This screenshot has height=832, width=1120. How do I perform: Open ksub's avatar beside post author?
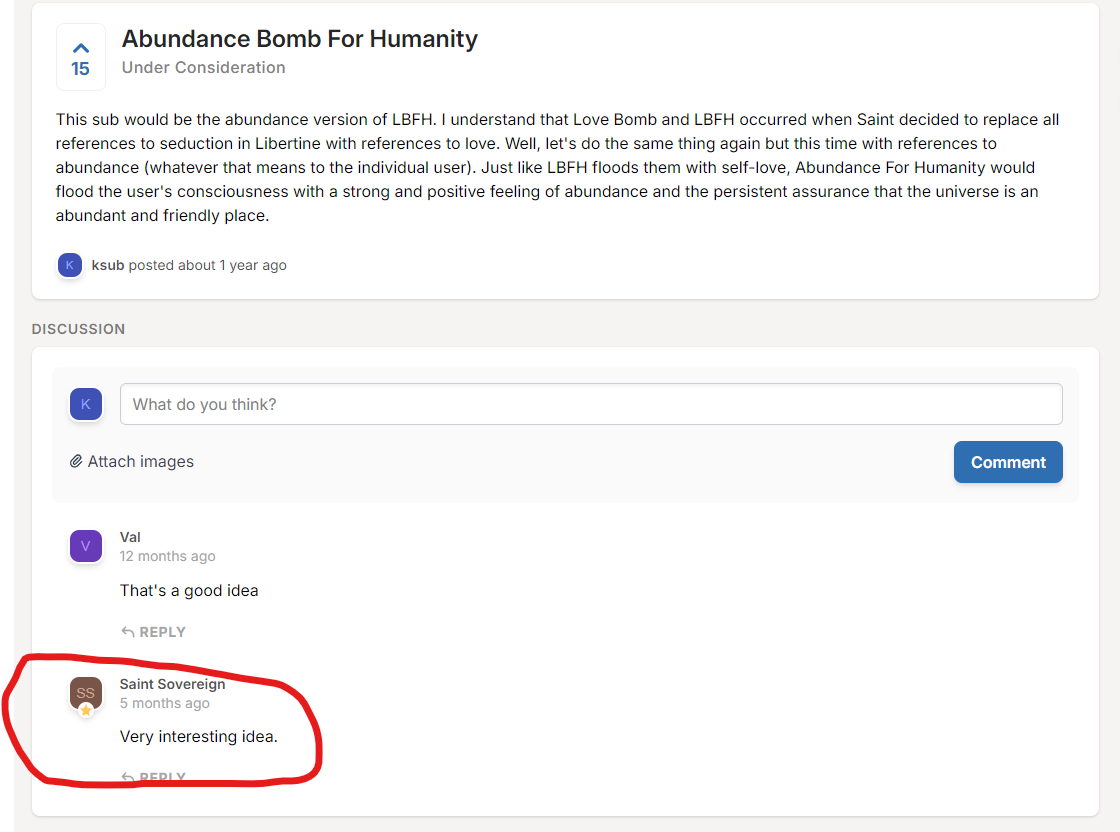(x=69, y=265)
